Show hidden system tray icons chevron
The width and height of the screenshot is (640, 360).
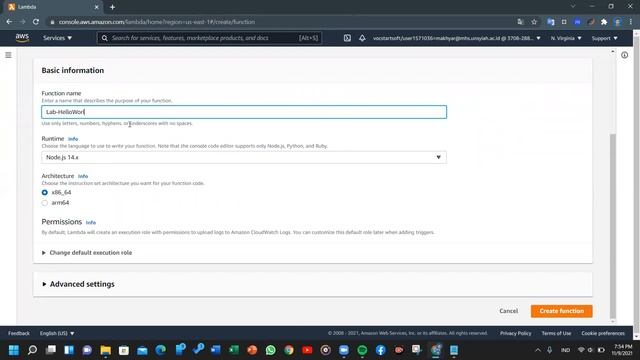click(x=538, y=350)
